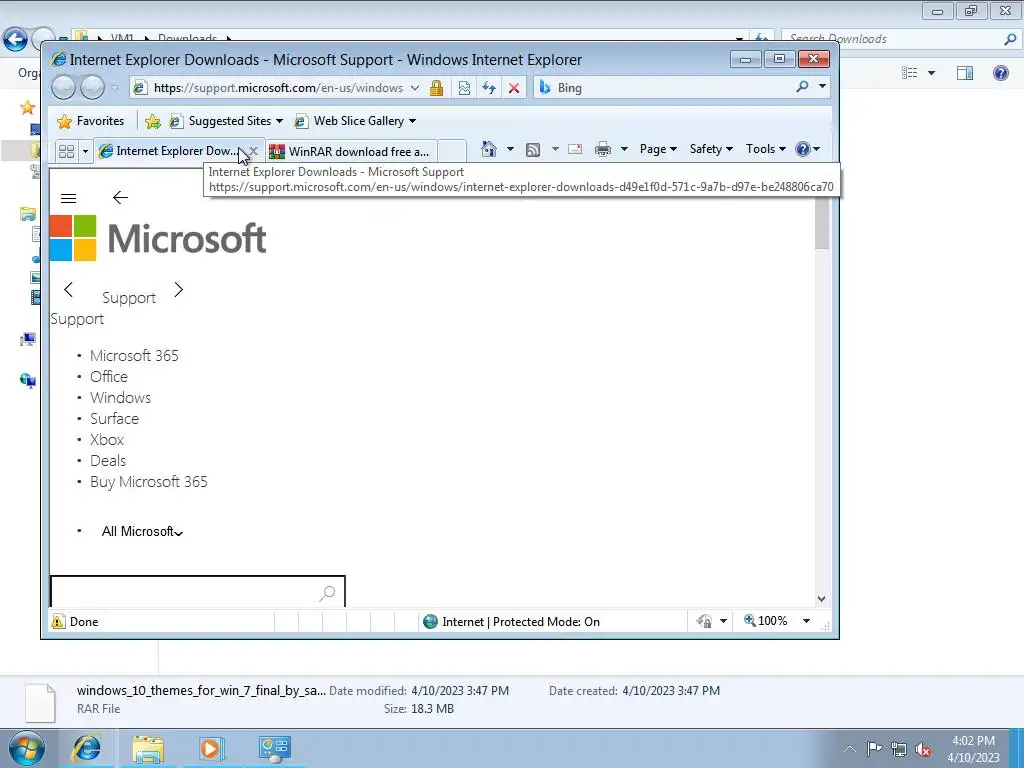Click the Quick Tabs grid icon
The image size is (1024, 768).
(66, 152)
